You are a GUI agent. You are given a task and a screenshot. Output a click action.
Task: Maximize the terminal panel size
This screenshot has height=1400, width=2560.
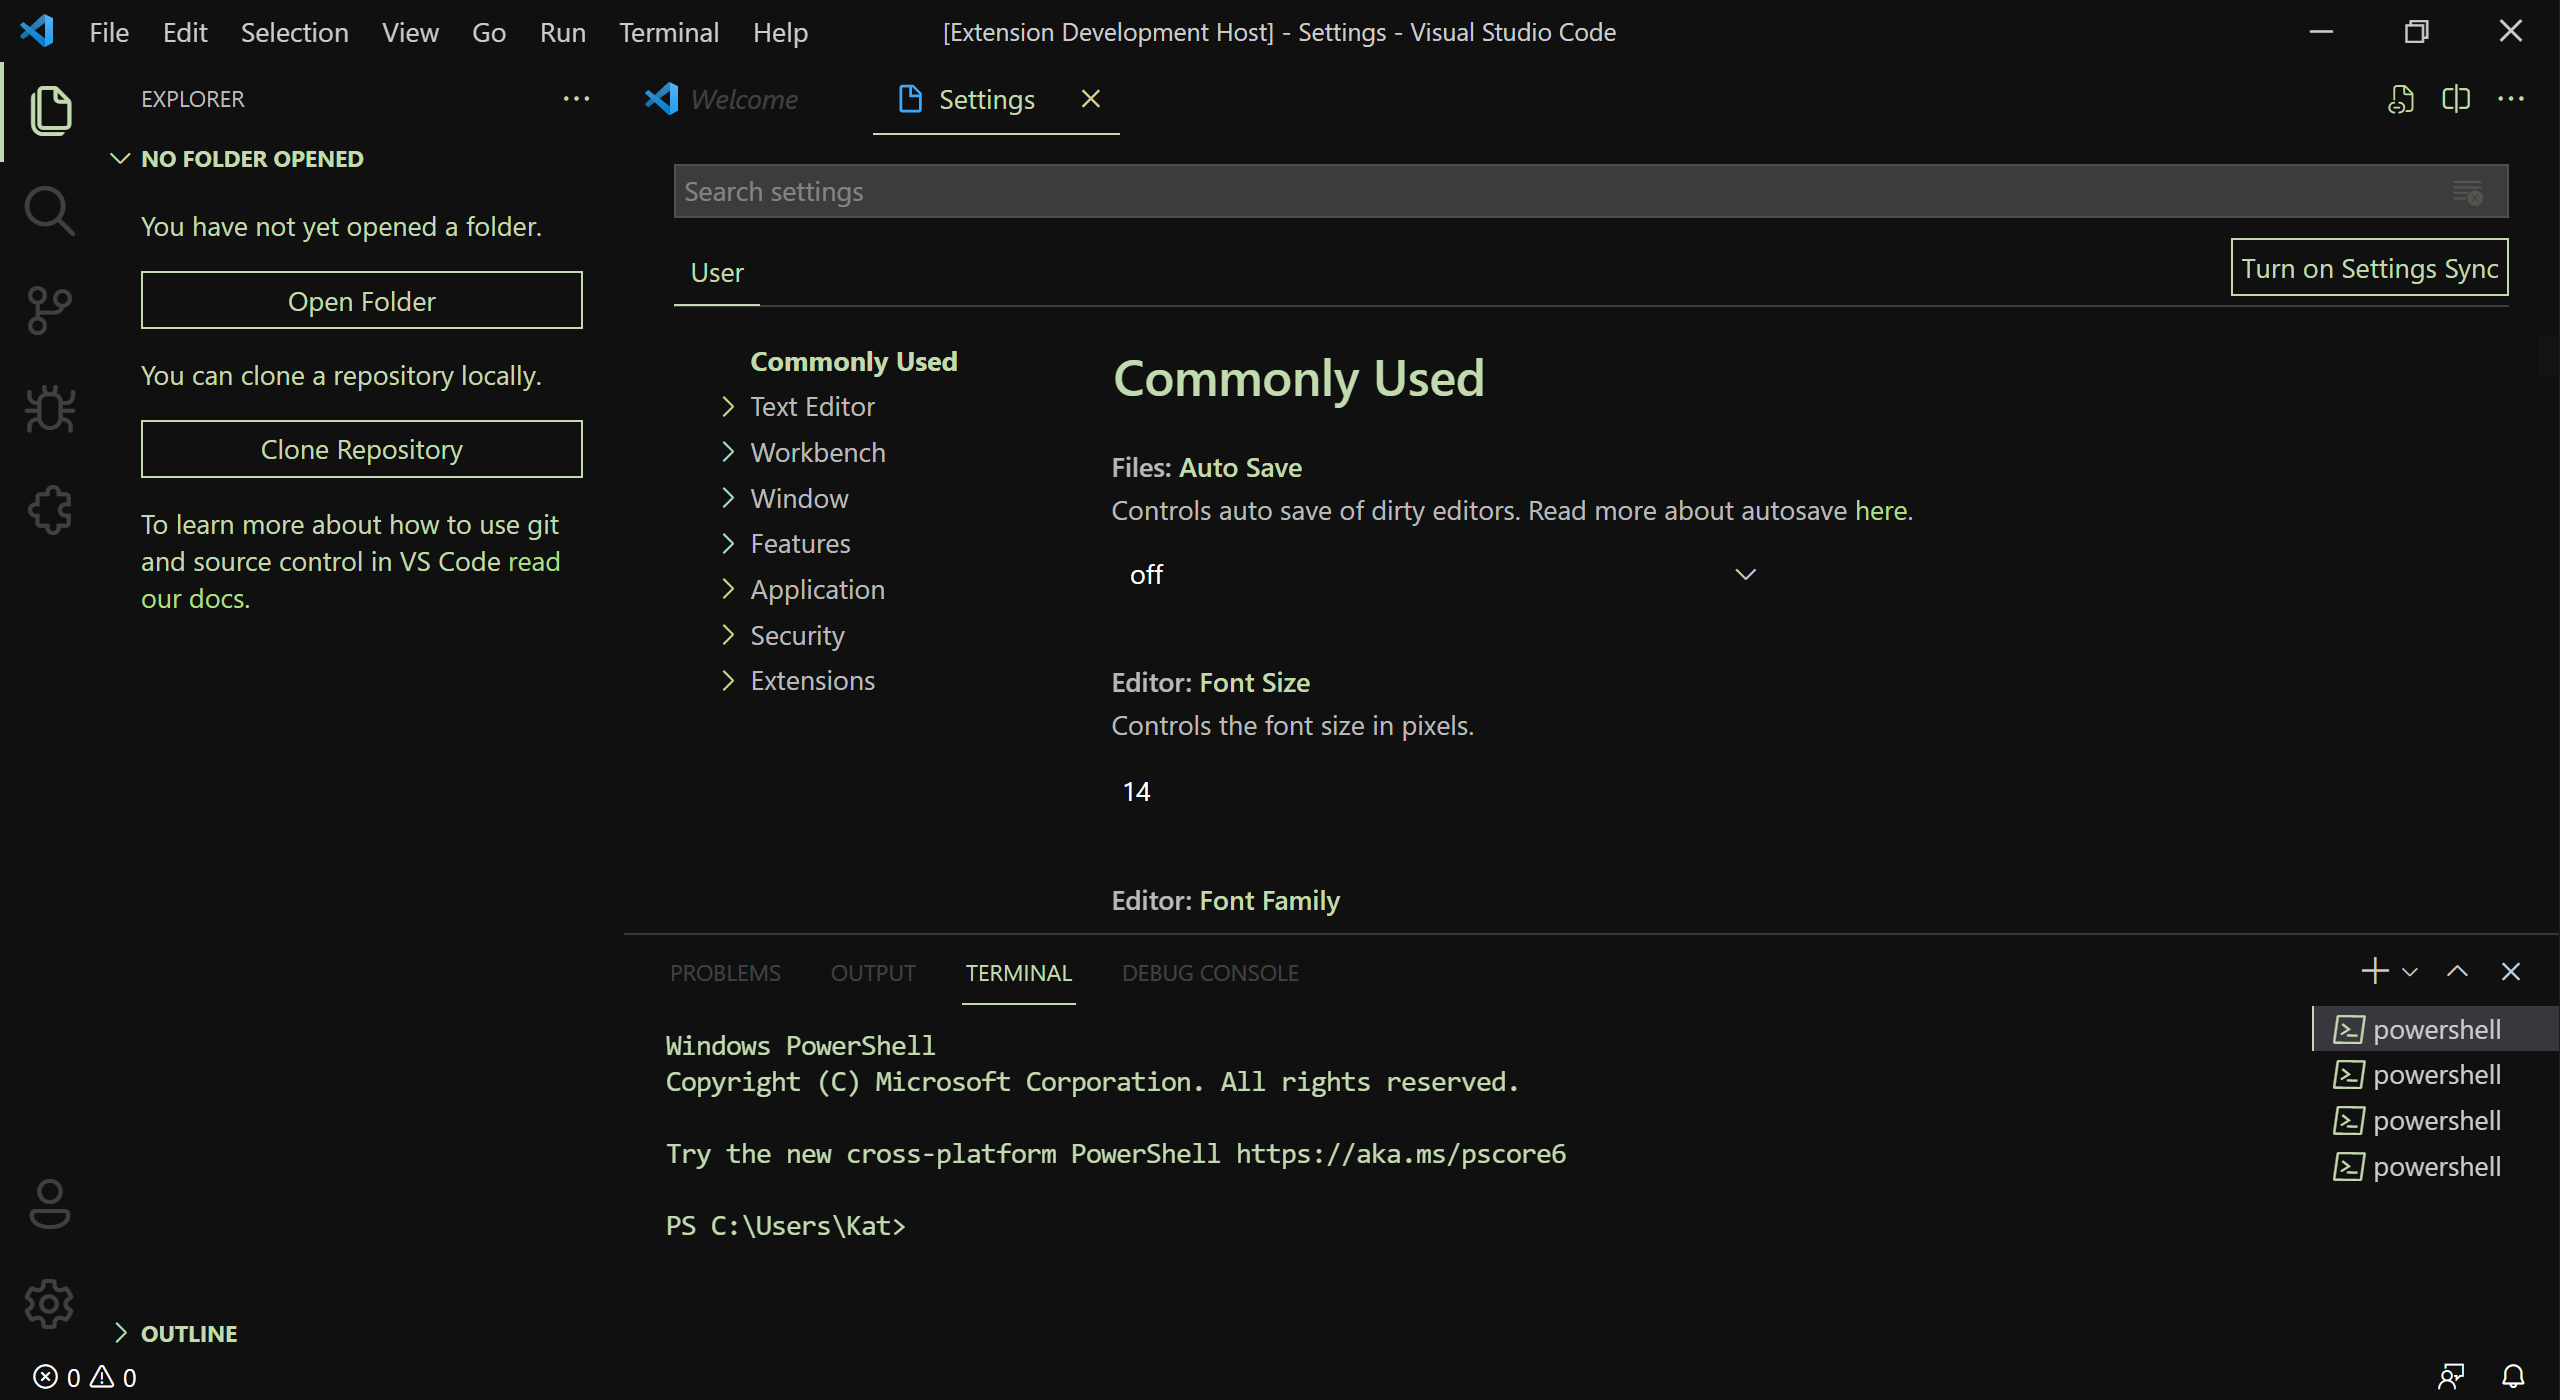tap(2457, 971)
